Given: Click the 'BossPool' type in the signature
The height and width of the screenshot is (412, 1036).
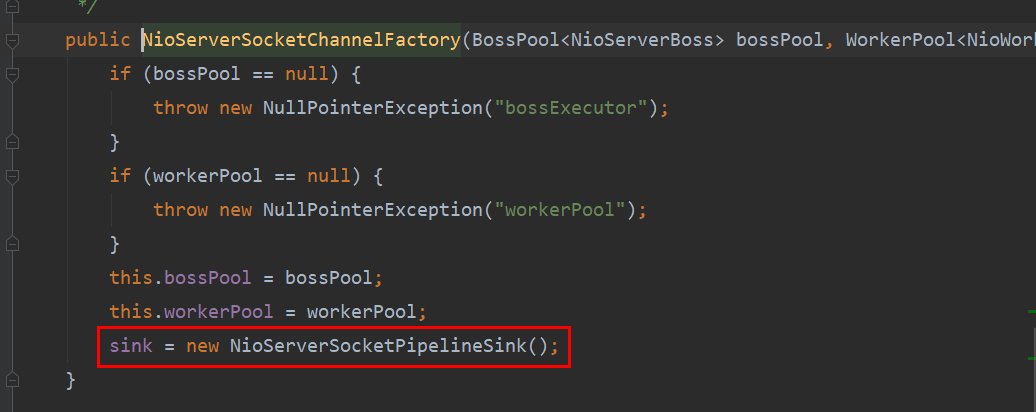Looking at the screenshot, I should pyautogui.click(x=516, y=40).
